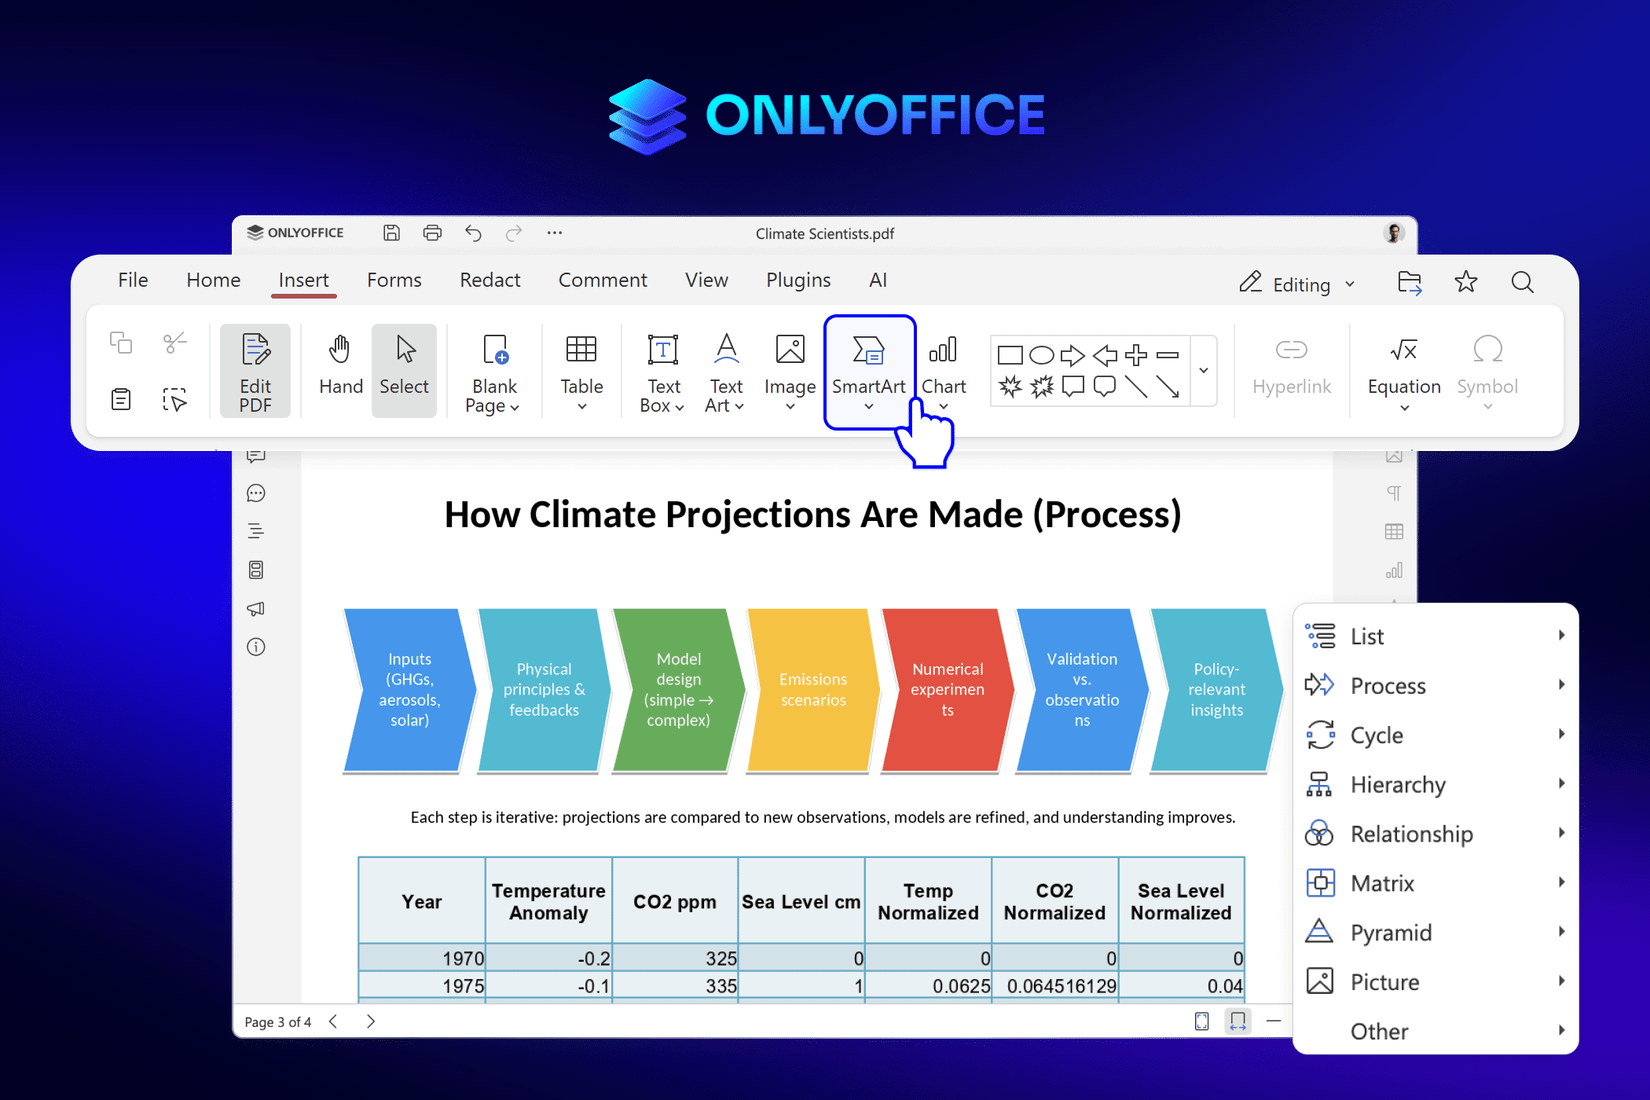1650x1100 pixels.
Task: Zoom out using the minus button
Action: coord(1273,1021)
